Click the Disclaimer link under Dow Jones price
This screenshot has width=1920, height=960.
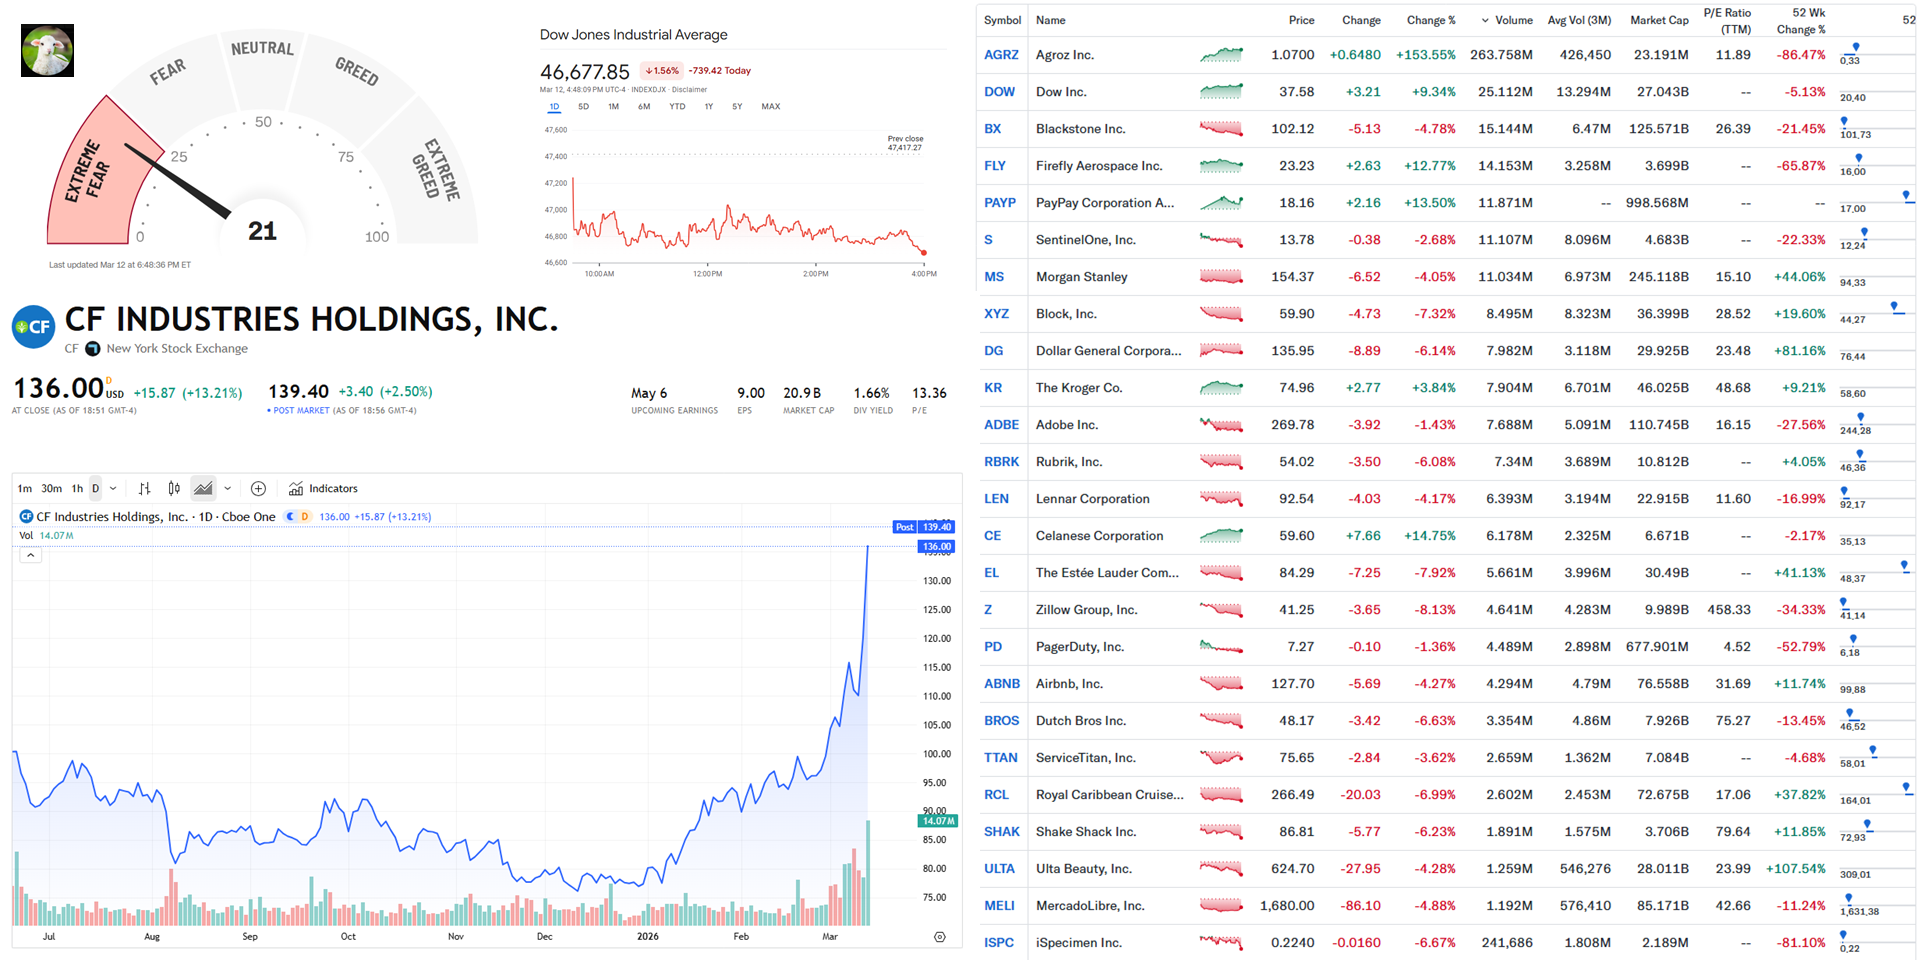pyautogui.click(x=689, y=90)
